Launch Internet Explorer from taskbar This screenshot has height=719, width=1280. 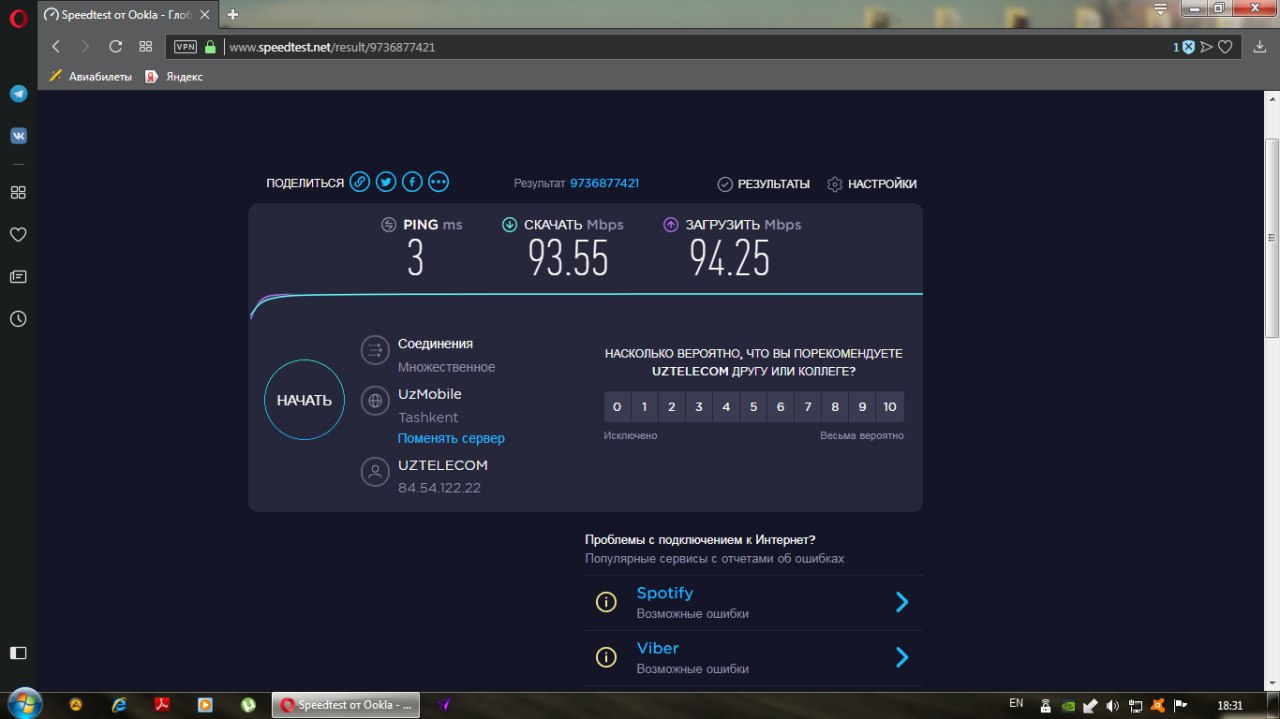coord(119,705)
